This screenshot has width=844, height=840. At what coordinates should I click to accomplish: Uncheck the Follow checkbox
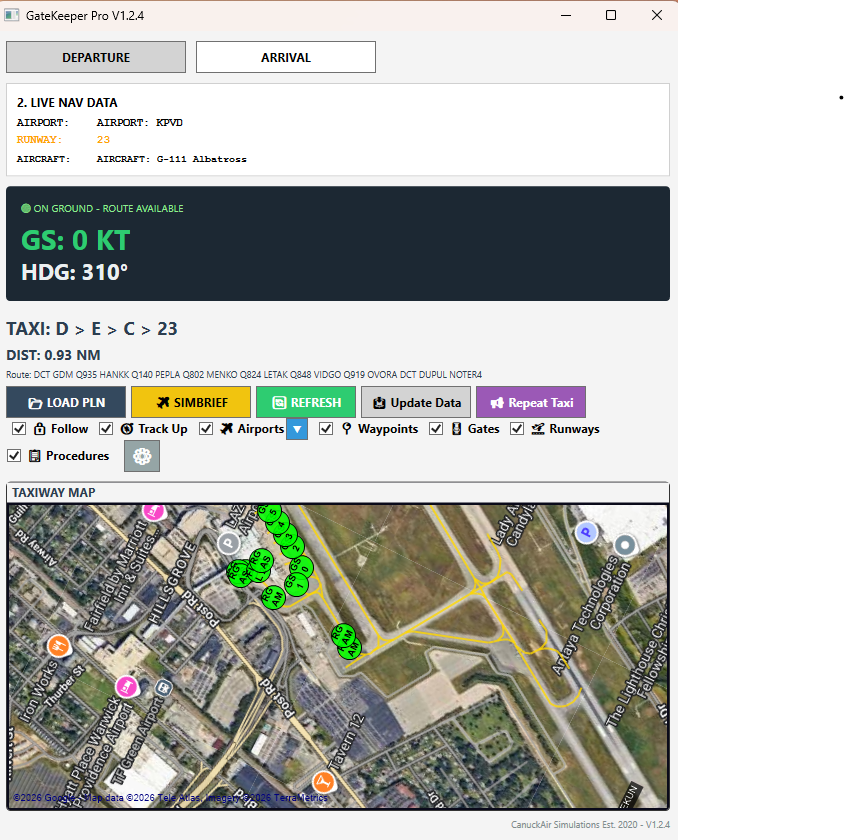[19, 429]
